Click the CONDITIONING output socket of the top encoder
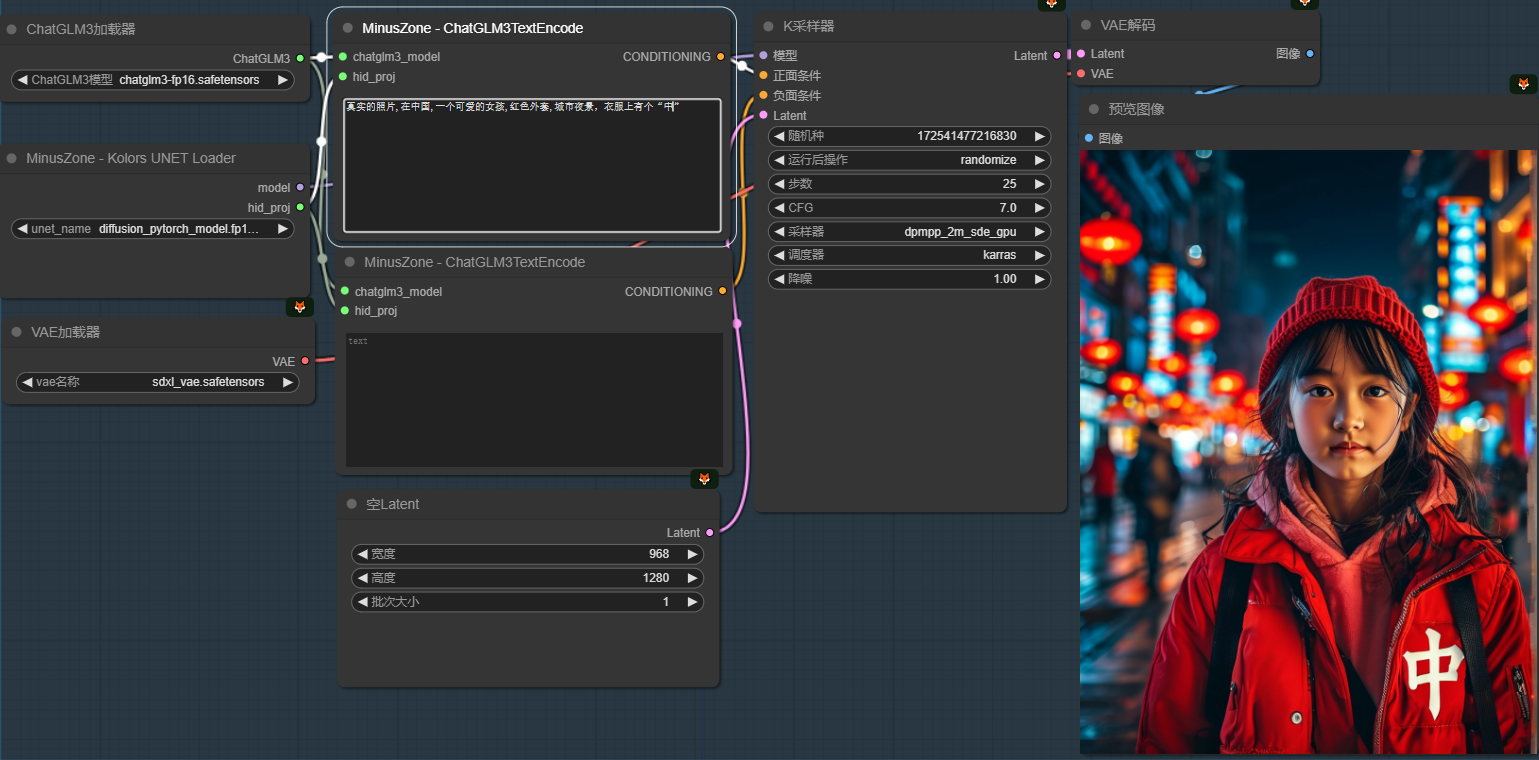 (x=720, y=57)
